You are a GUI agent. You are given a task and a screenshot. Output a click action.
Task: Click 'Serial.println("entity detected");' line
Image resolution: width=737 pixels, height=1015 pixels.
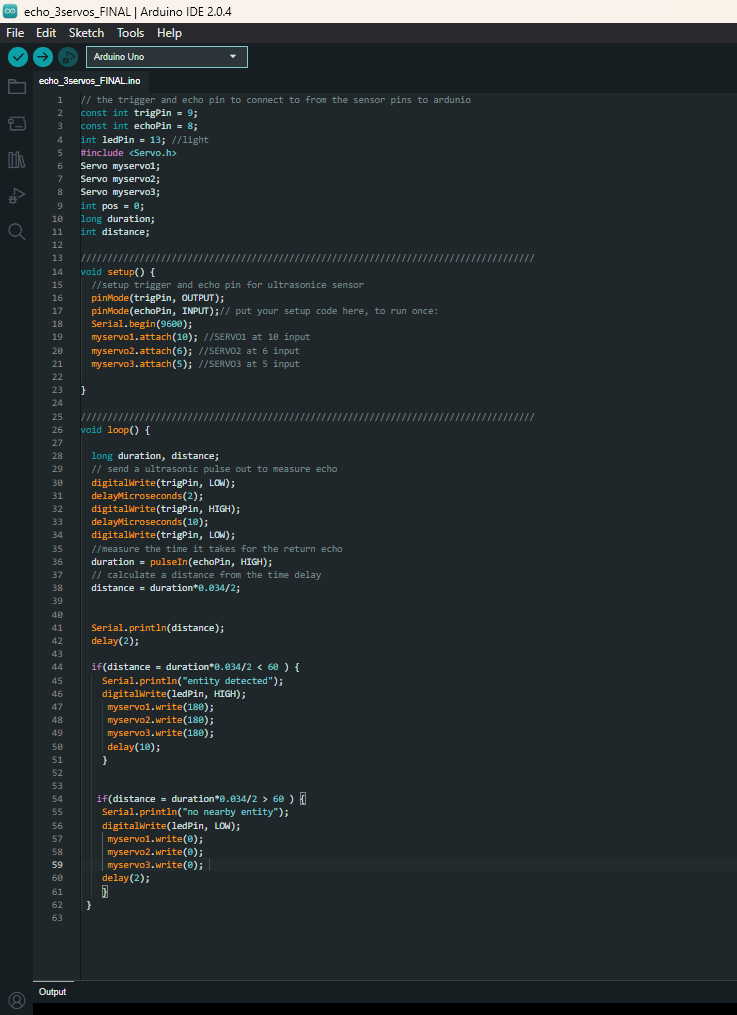[x=193, y=681]
